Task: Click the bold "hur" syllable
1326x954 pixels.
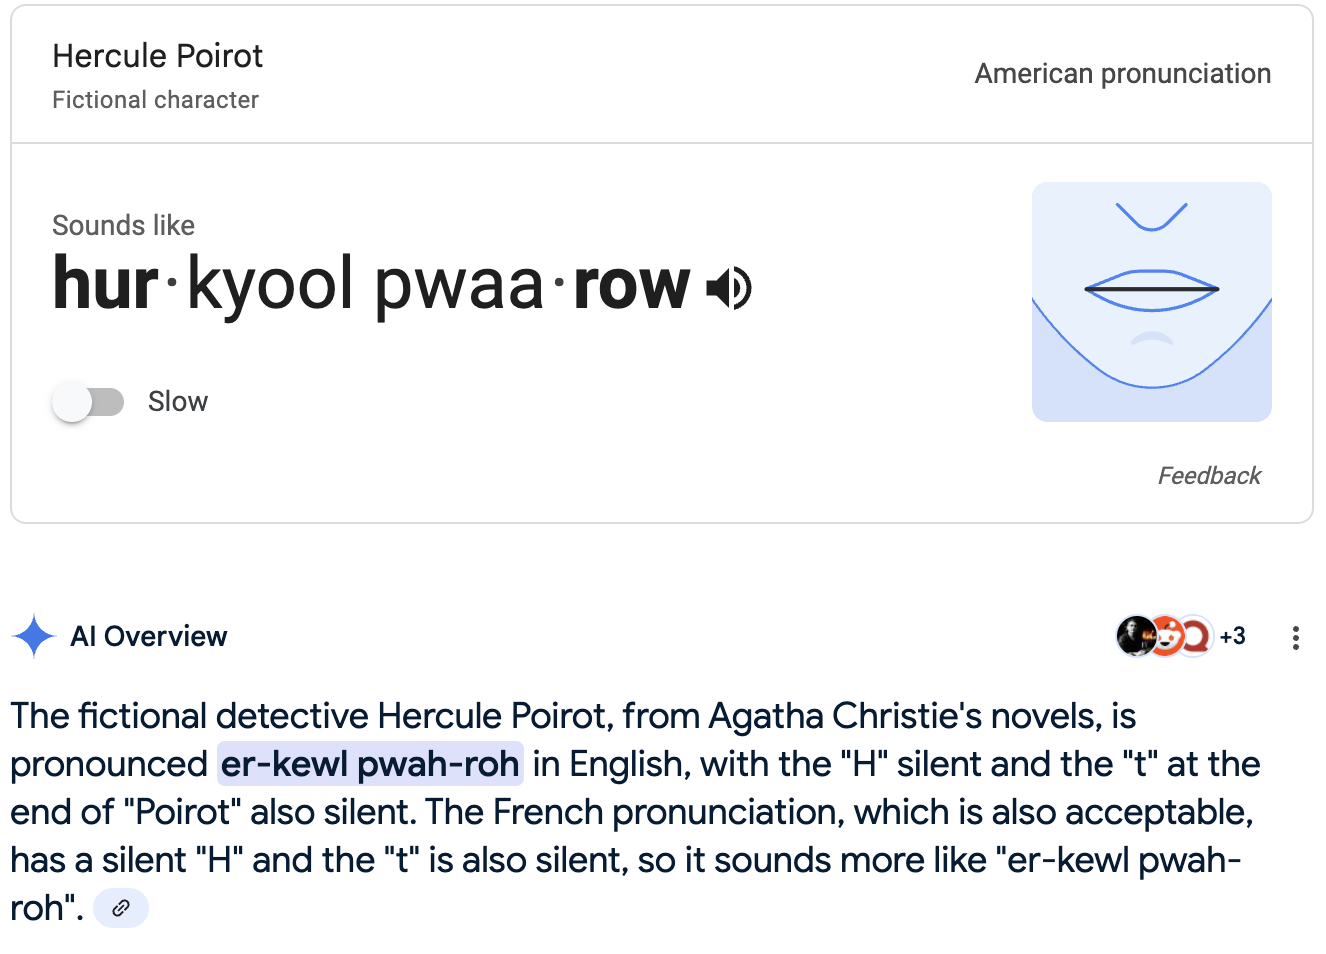Action: coord(105,284)
